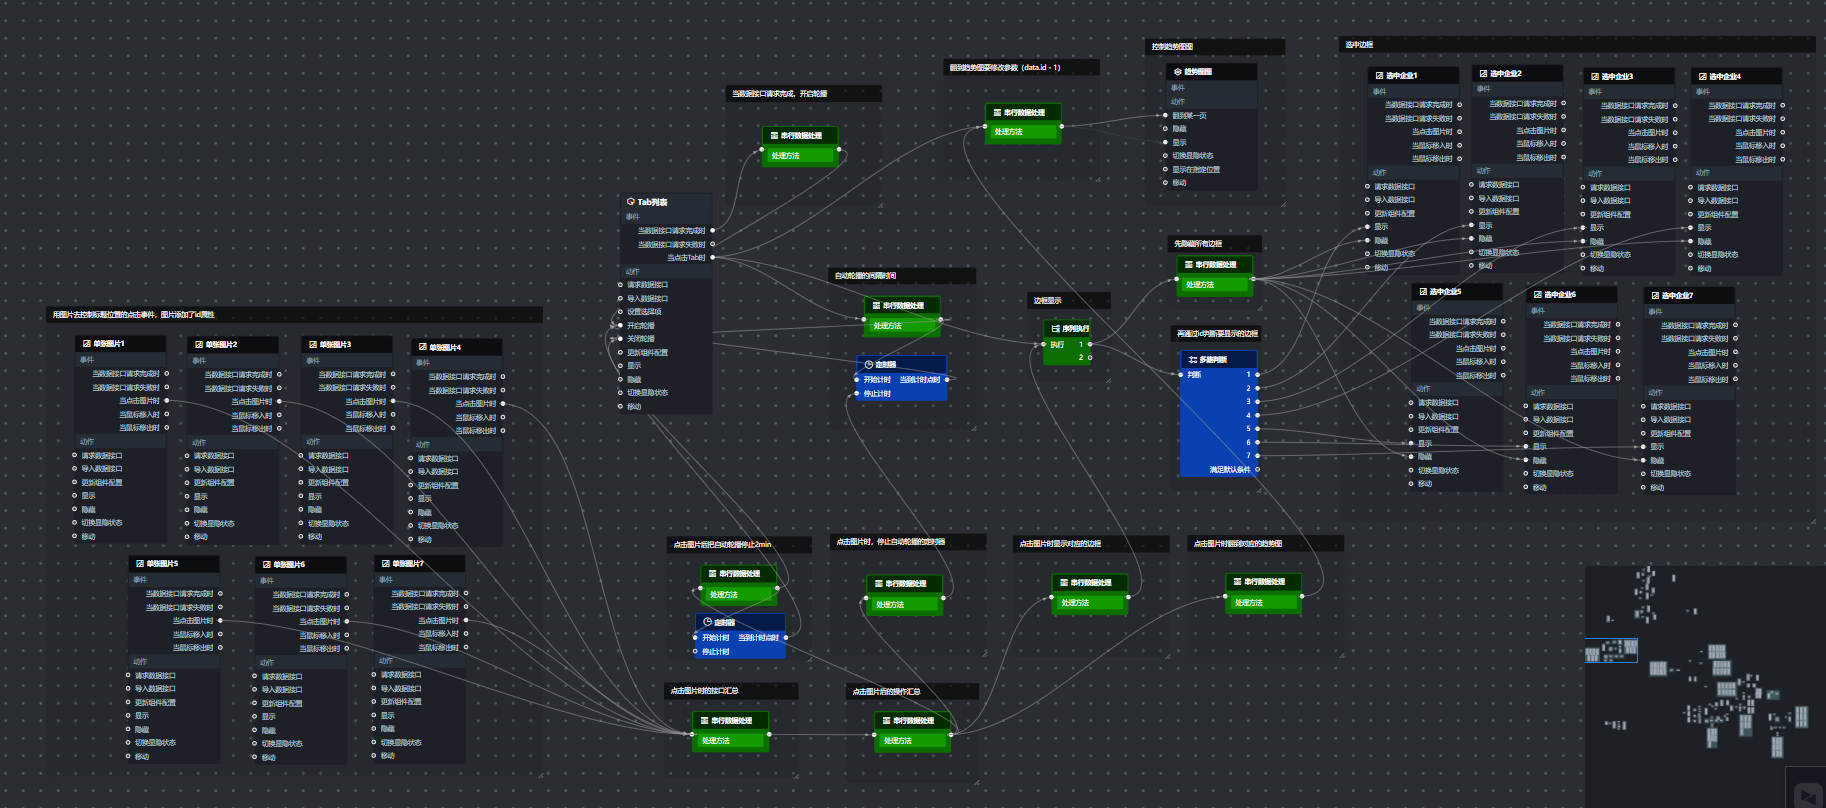This screenshot has width=1826, height=808.
Task: Click the image icon on 单张图片6 node
Action: coord(267,564)
